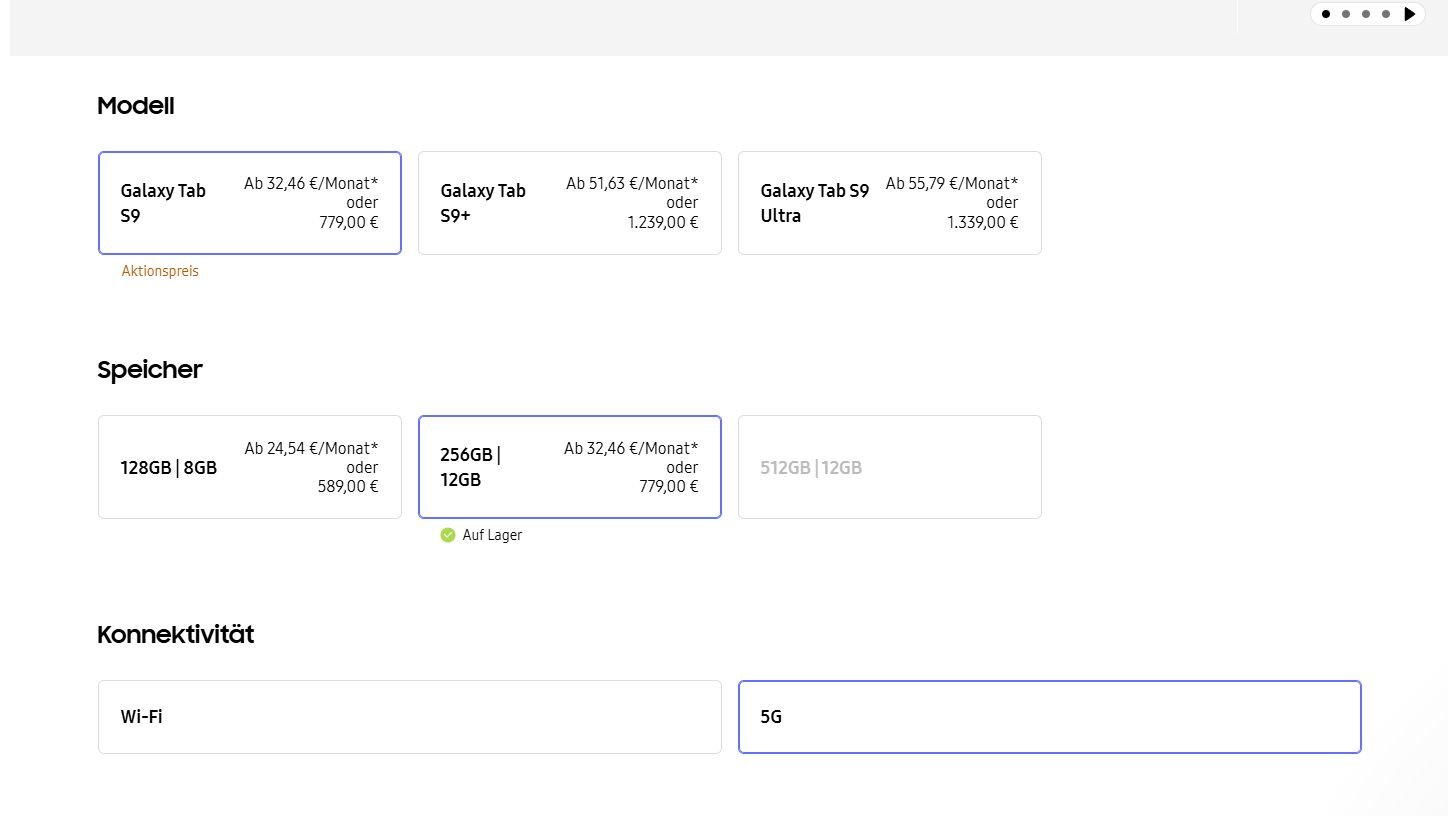Choose the greyed 512GB | 12GB storage
Screen dimensions: 1448x816
[x=890, y=467]
